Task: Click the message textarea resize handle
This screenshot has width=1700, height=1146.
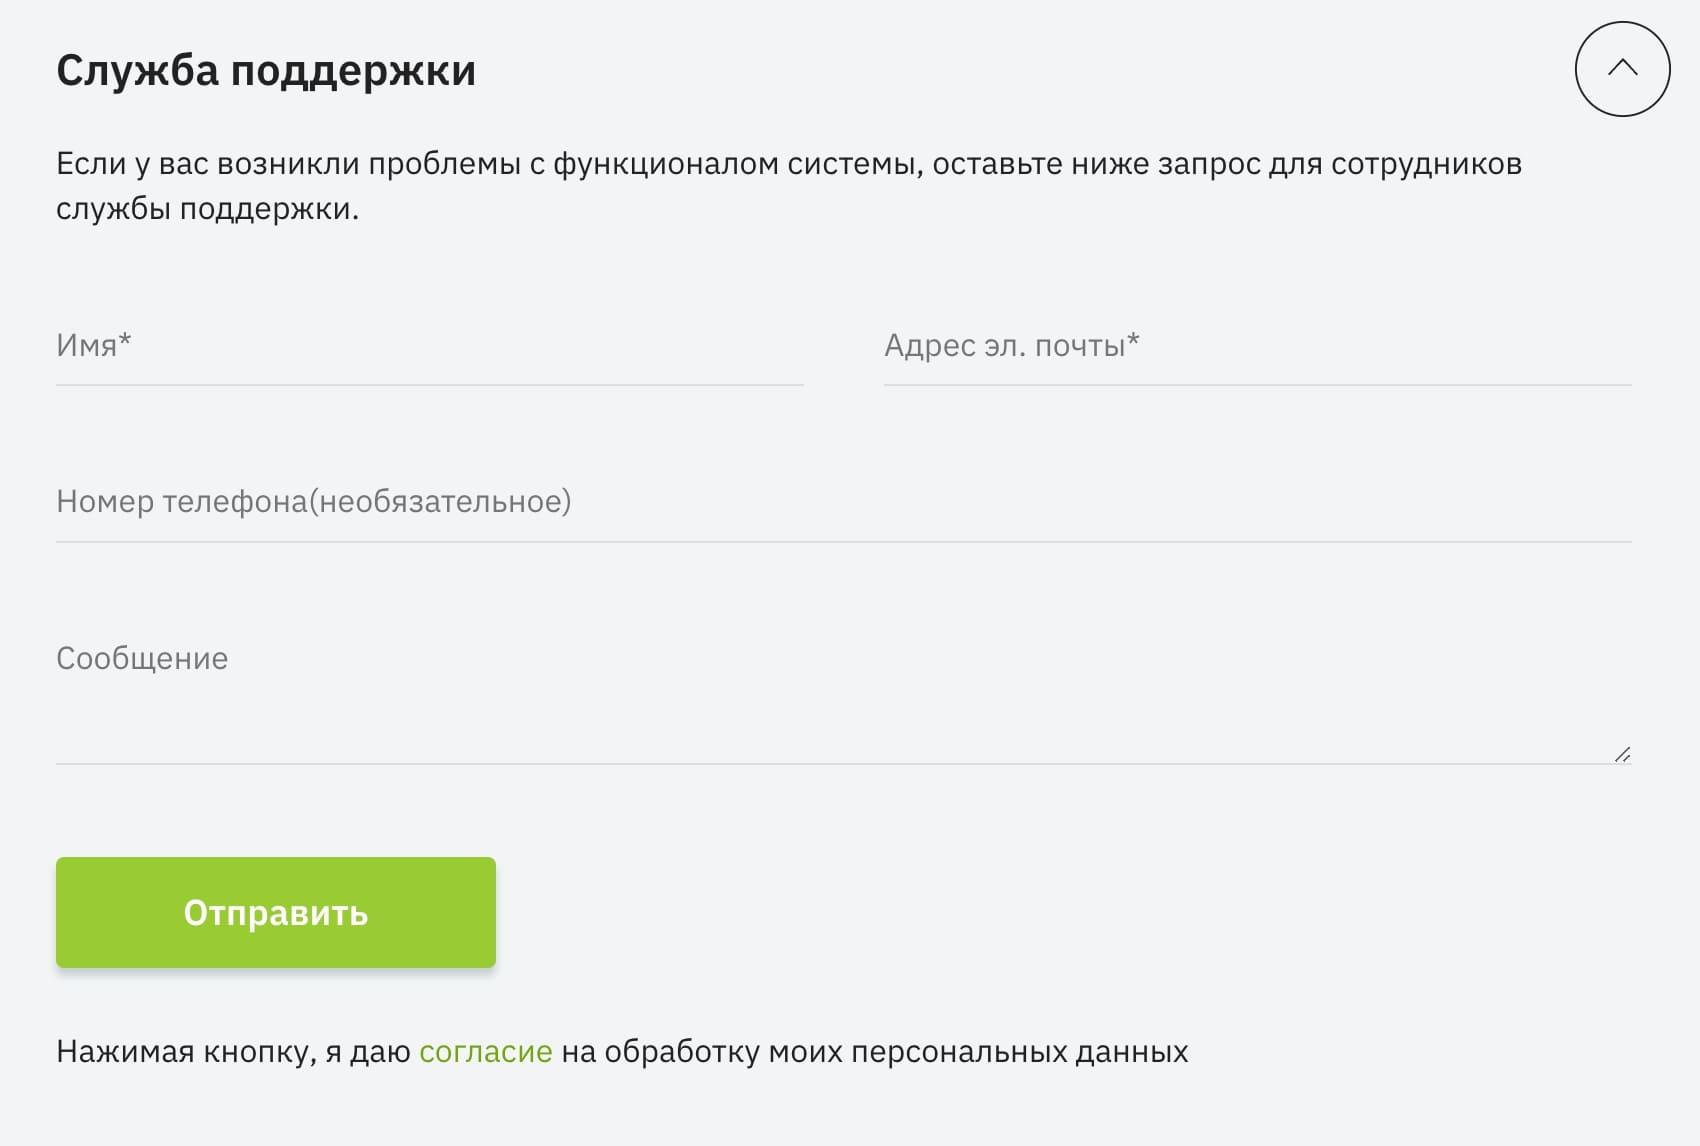Action: point(1622,755)
